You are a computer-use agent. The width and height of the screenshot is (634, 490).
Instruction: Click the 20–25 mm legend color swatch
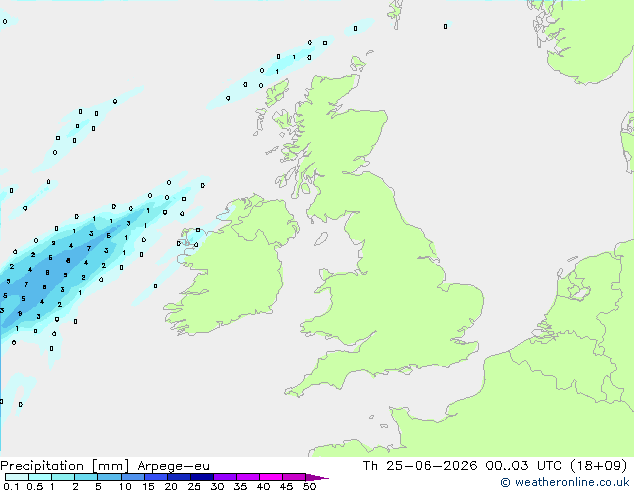pos(179,477)
